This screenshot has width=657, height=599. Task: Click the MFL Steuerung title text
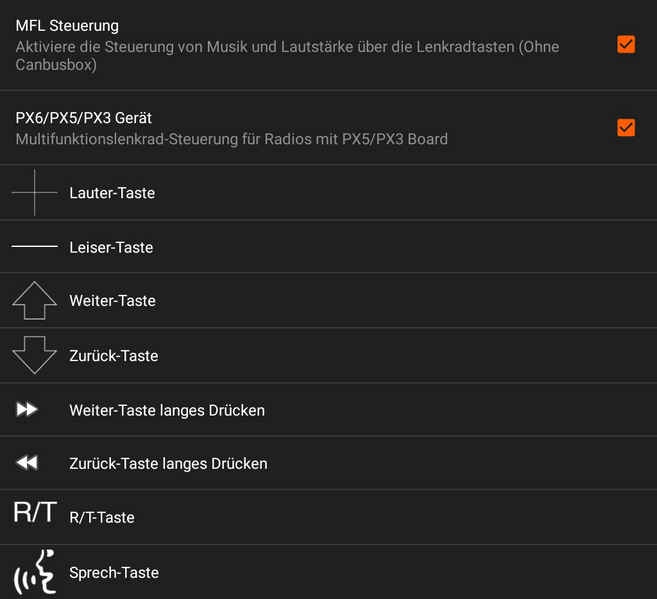[67, 26]
